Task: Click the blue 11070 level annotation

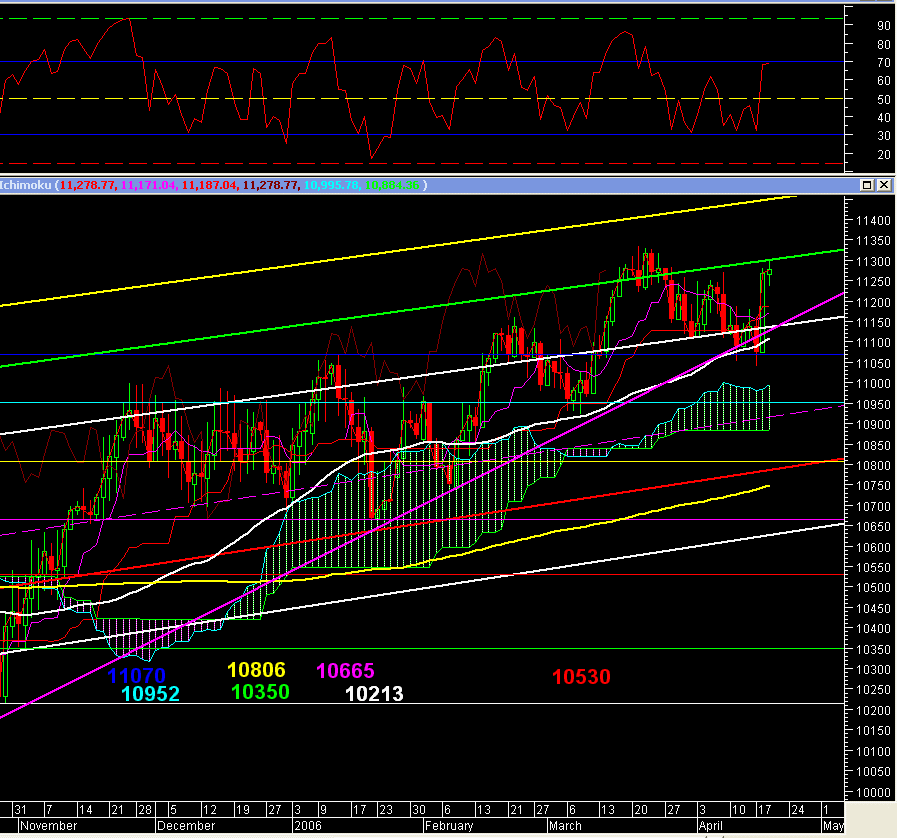Action: tap(136, 676)
